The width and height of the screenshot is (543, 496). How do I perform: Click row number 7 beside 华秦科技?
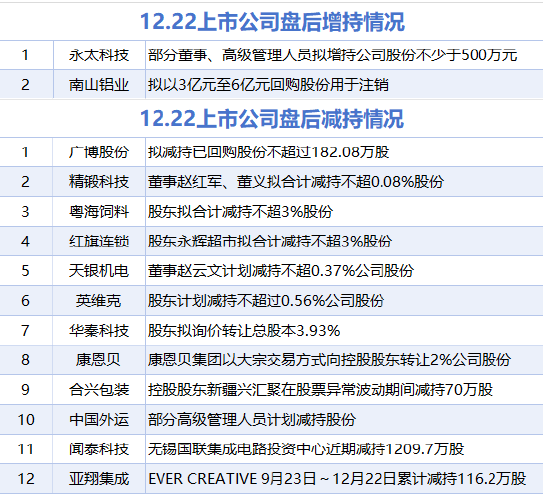(x=25, y=330)
